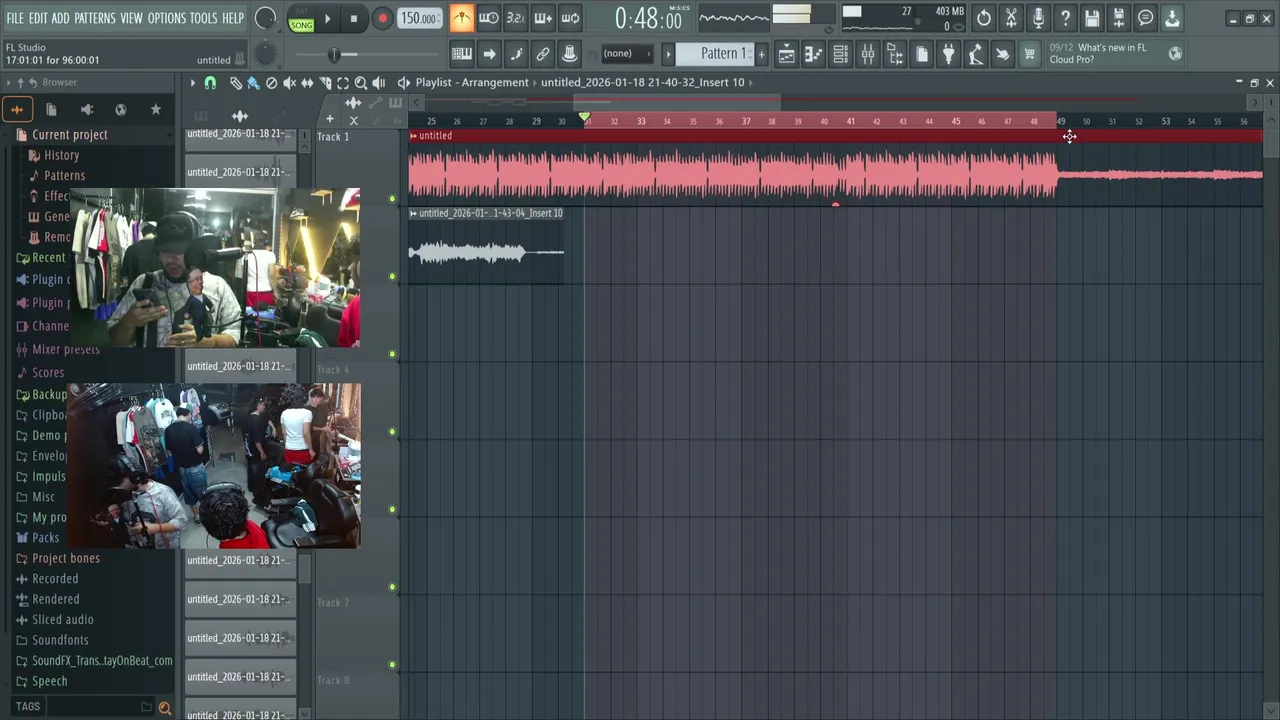Click the render as audio file icon
This screenshot has height=720, width=1280.
click(x=1119, y=18)
